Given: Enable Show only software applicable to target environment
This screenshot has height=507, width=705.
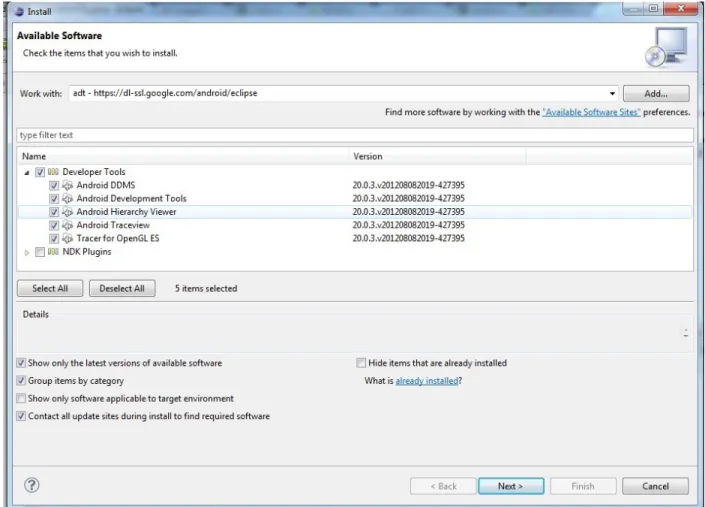Looking at the screenshot, I should pyautogui.click(x=21, y=398).
